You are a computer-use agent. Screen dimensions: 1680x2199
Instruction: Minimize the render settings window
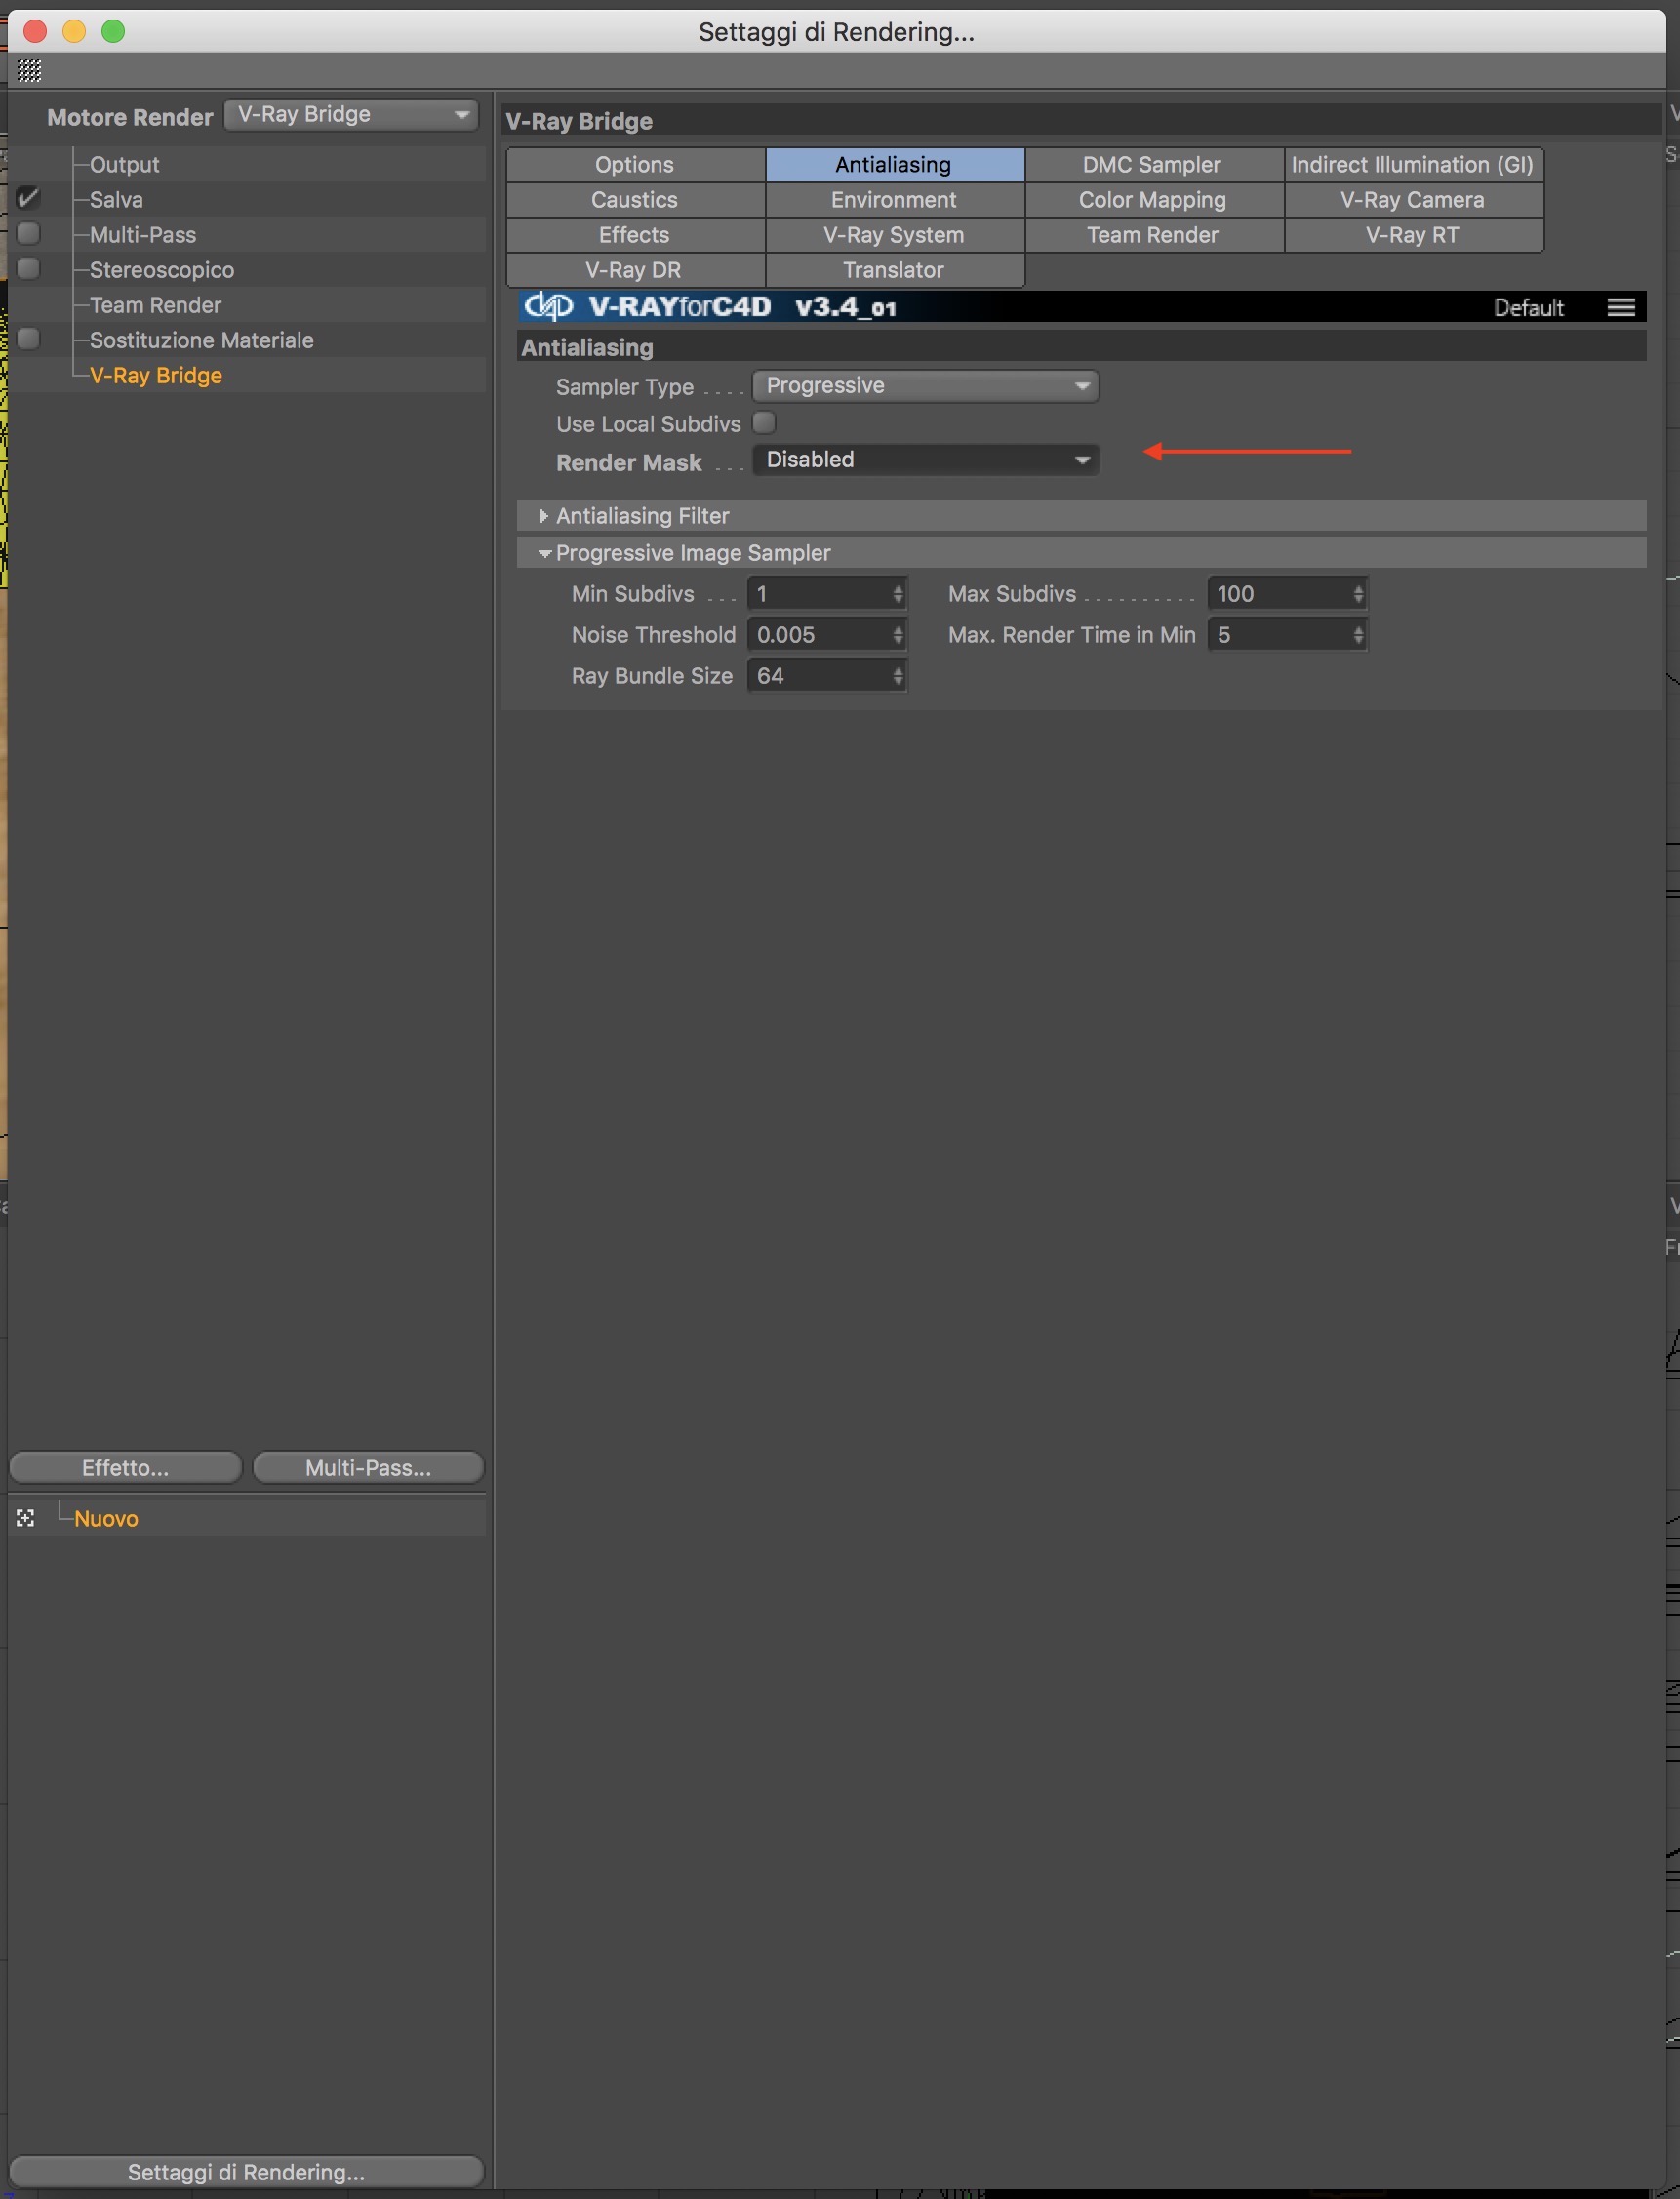(74, 31)
